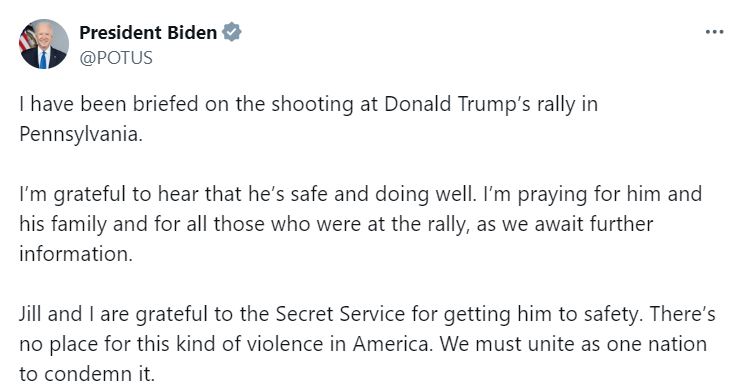Click the paragraph beginning 'Jill and I are grateful'

[367, 344]
